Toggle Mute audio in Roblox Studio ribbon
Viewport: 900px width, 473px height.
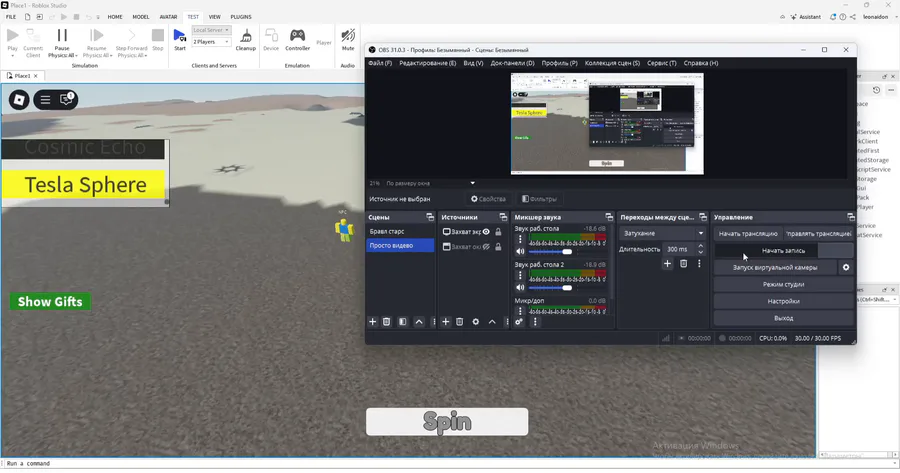[348, 38]
